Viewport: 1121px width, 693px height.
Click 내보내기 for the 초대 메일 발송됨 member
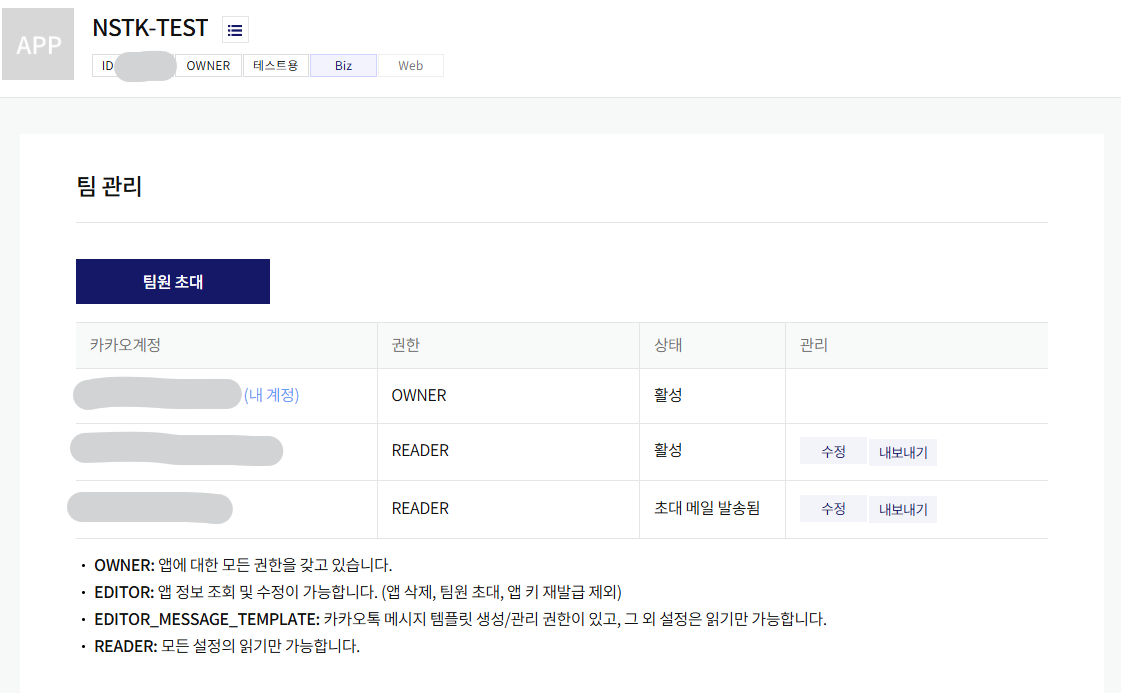tap(903, 509)
